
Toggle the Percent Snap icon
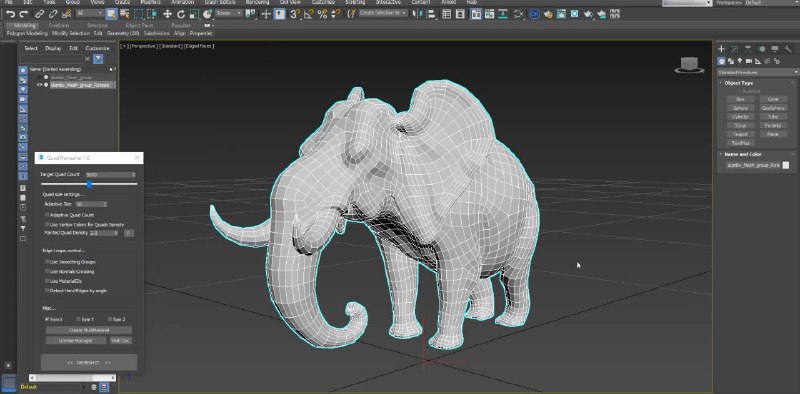pos(322,14)
